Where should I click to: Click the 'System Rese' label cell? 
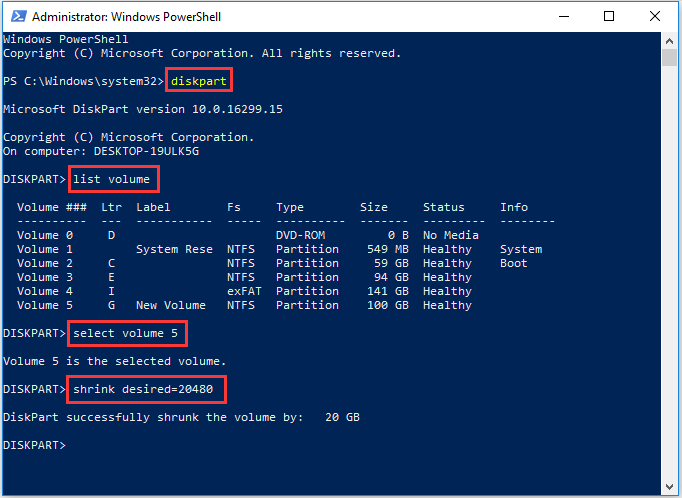[x=174, y=249]
